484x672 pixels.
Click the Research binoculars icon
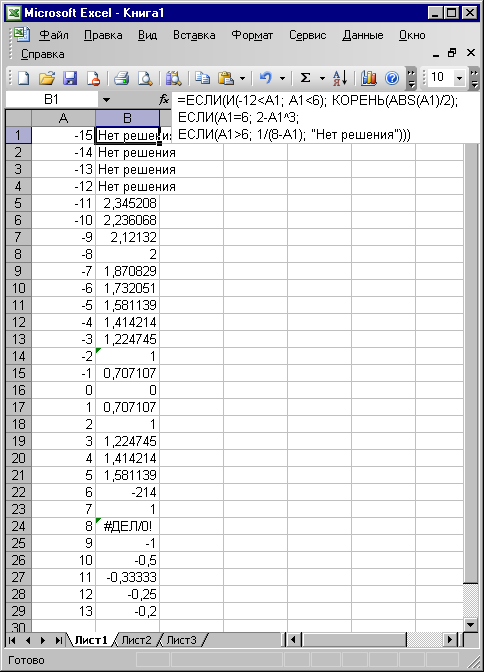[174, 78]
